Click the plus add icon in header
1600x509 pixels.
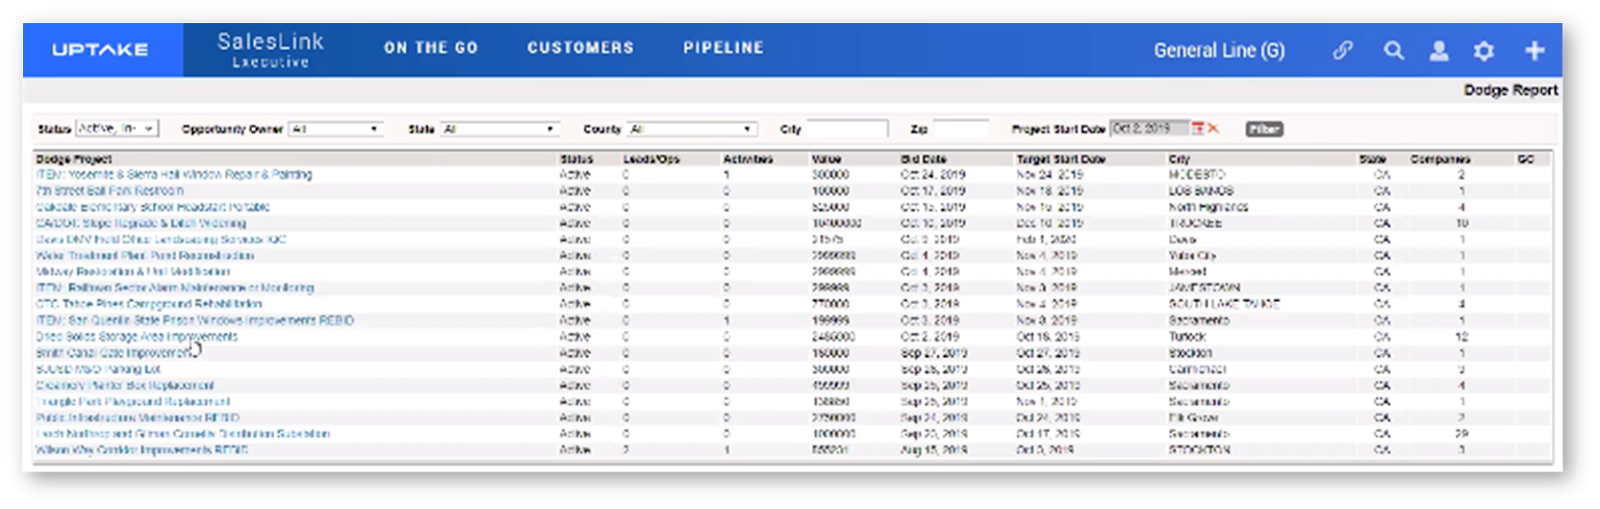tap(1535, 50)
